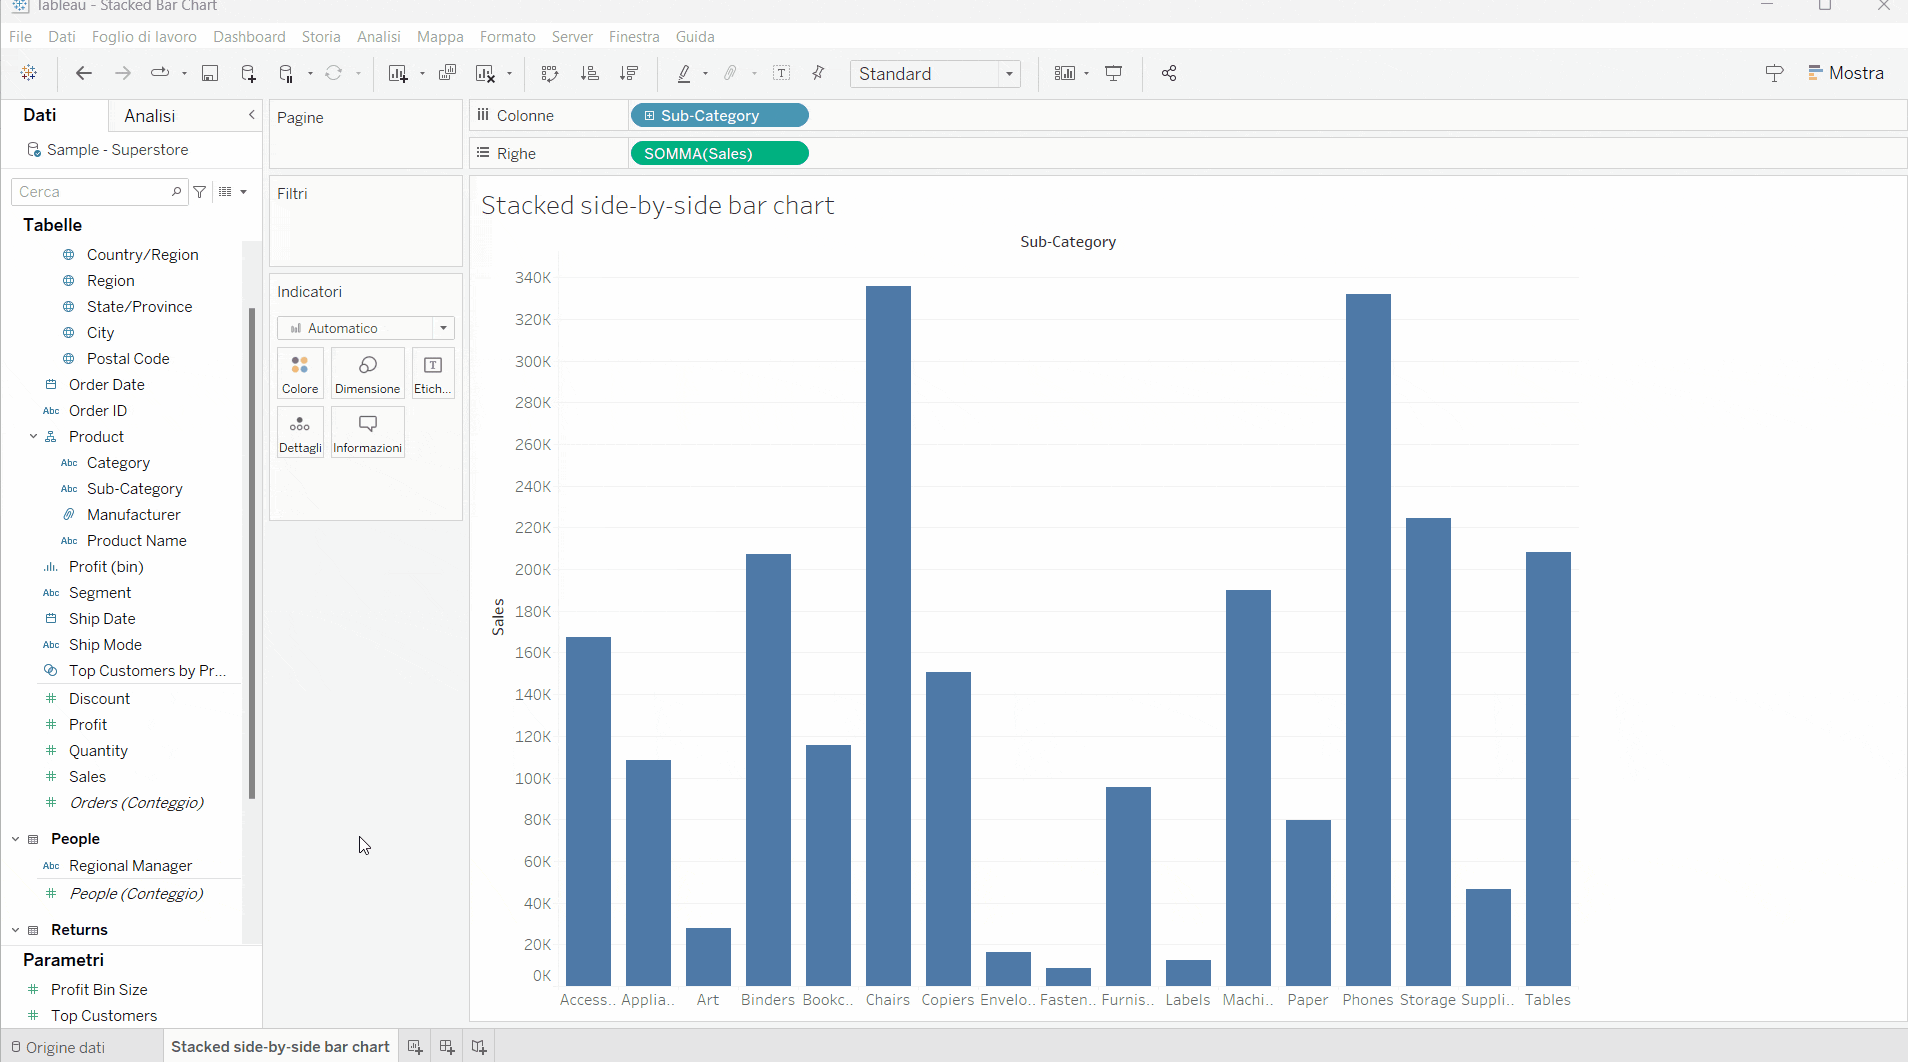Click the Sub-Category pill on Colonne

719,115
